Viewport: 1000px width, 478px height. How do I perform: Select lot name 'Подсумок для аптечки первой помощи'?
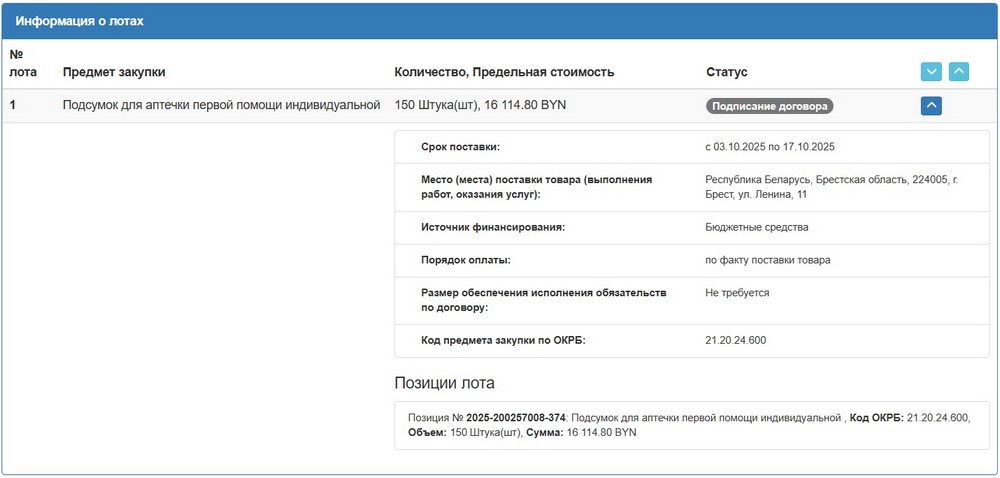pyautogui.click(x=221, y=105)
